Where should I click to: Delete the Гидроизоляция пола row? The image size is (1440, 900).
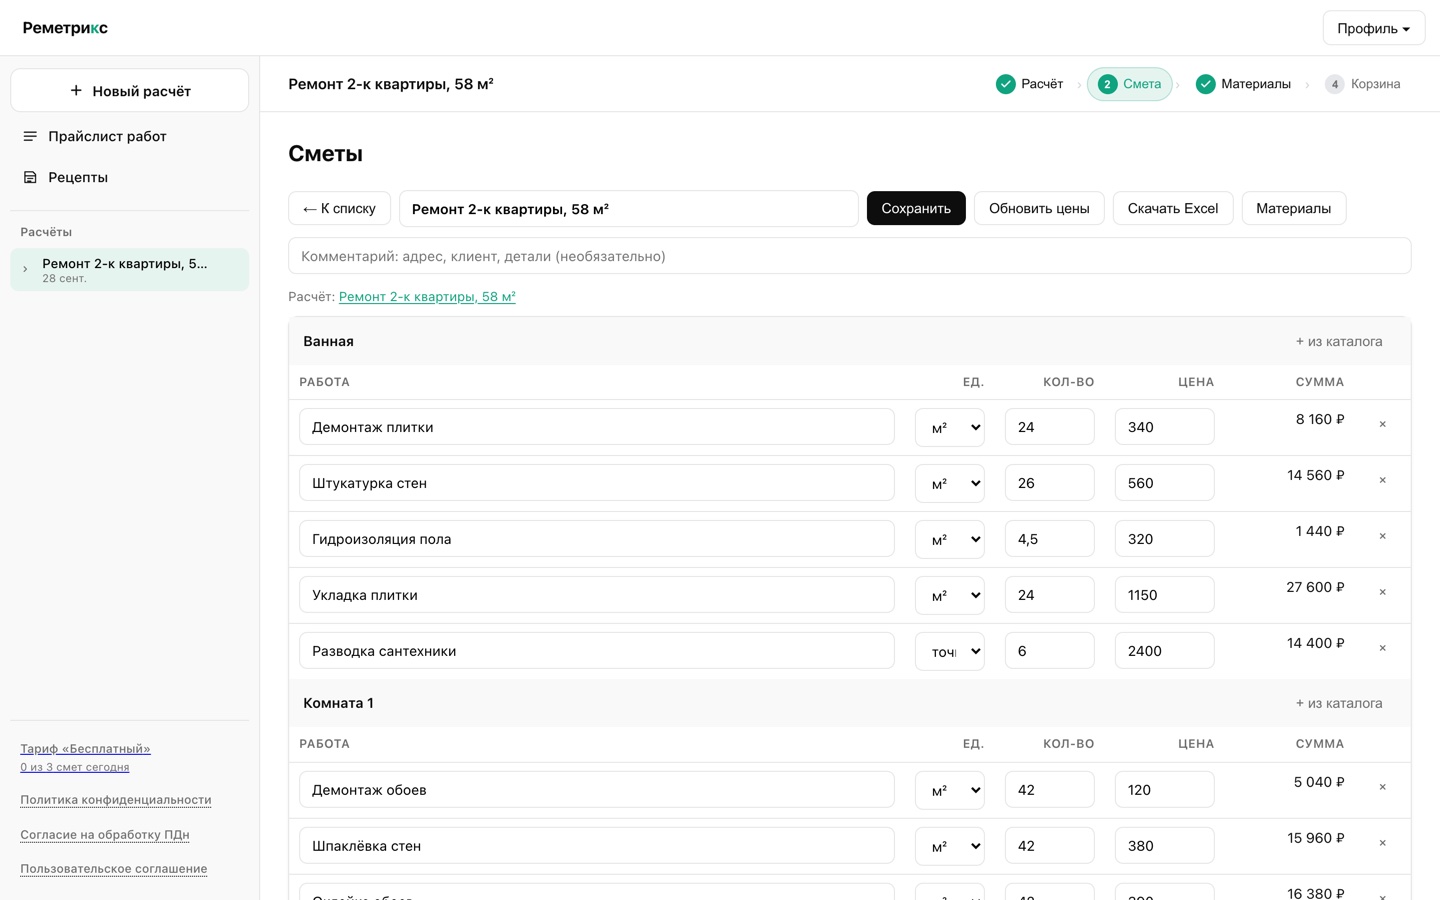coord(1383,537)
